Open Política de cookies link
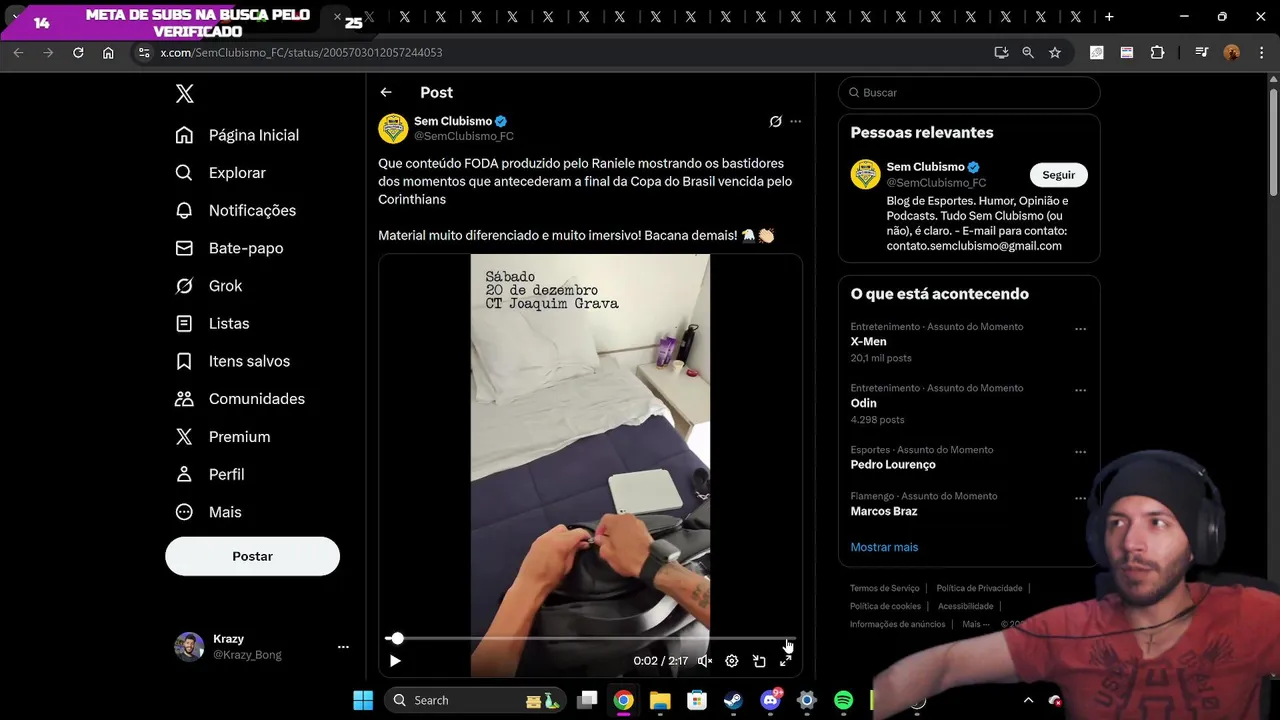 click(885, 606)
